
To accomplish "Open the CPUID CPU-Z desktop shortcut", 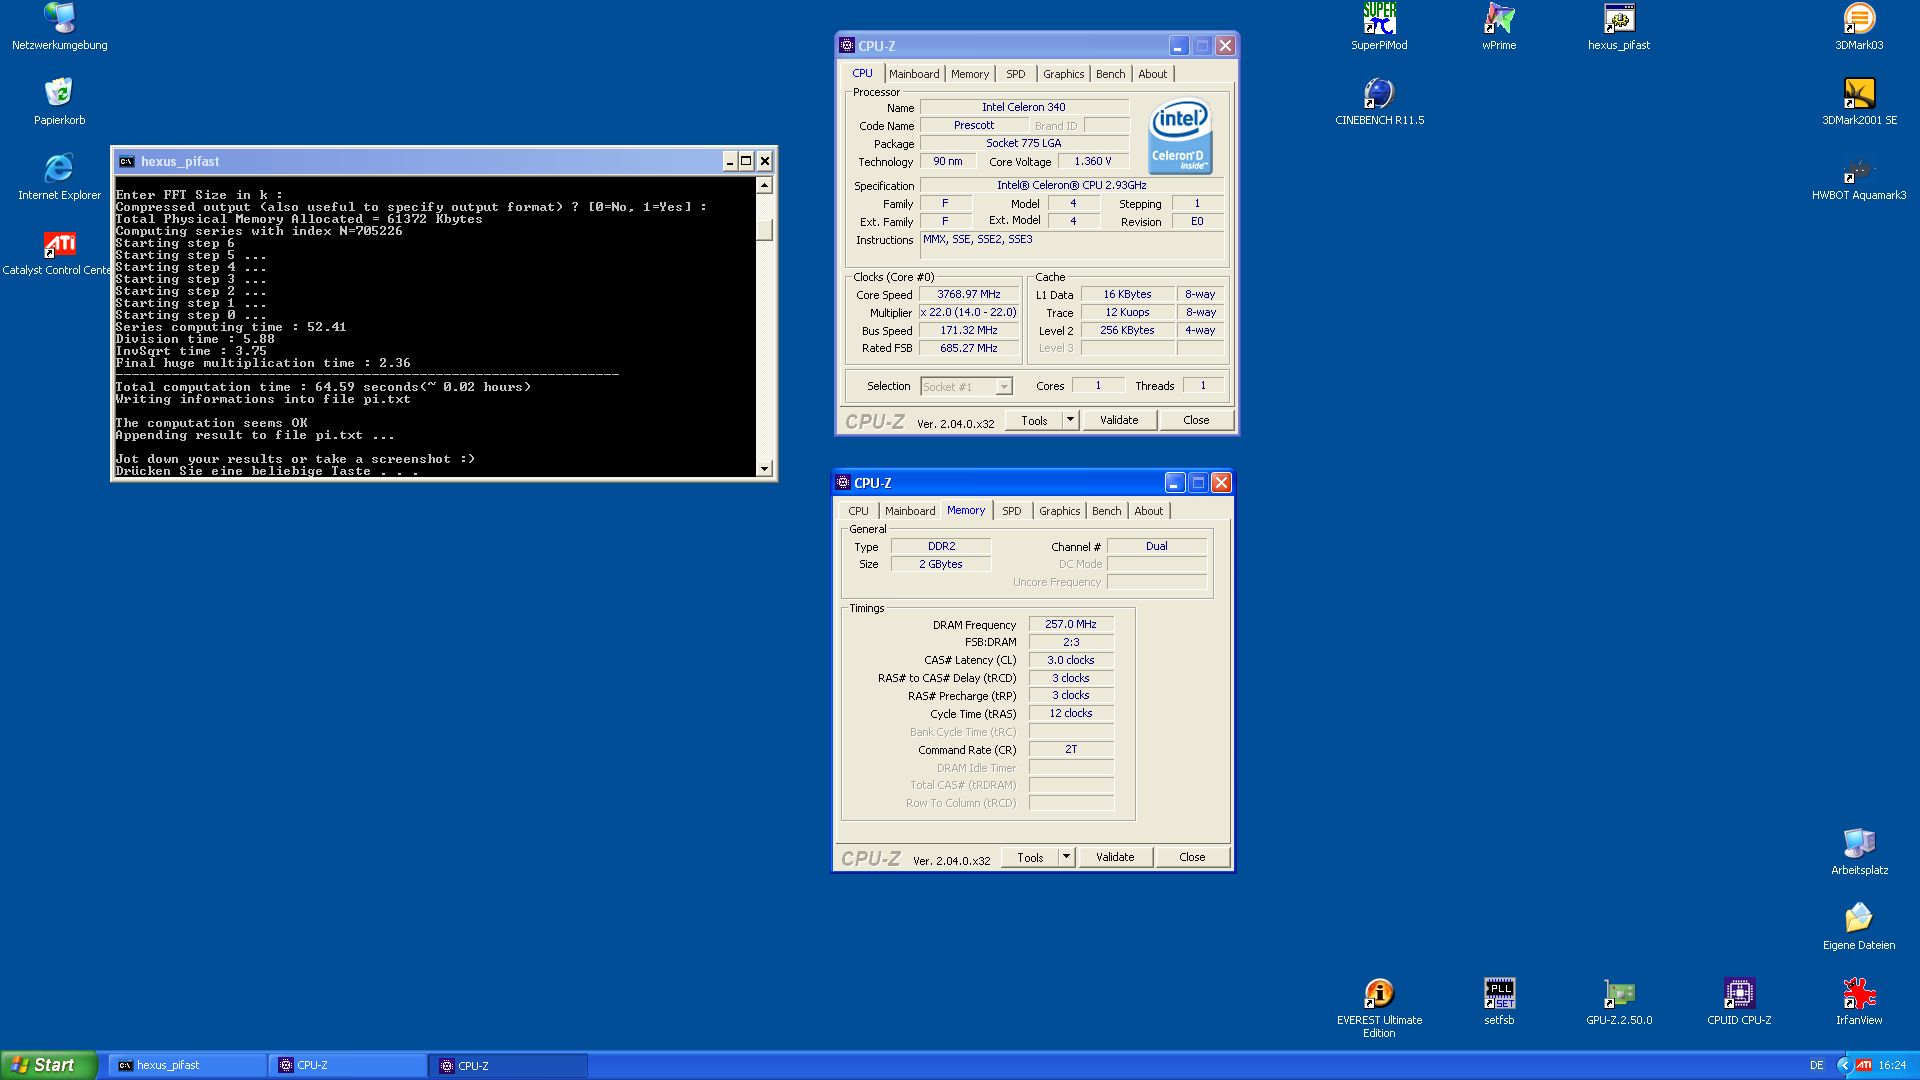I will 1739,1002.
